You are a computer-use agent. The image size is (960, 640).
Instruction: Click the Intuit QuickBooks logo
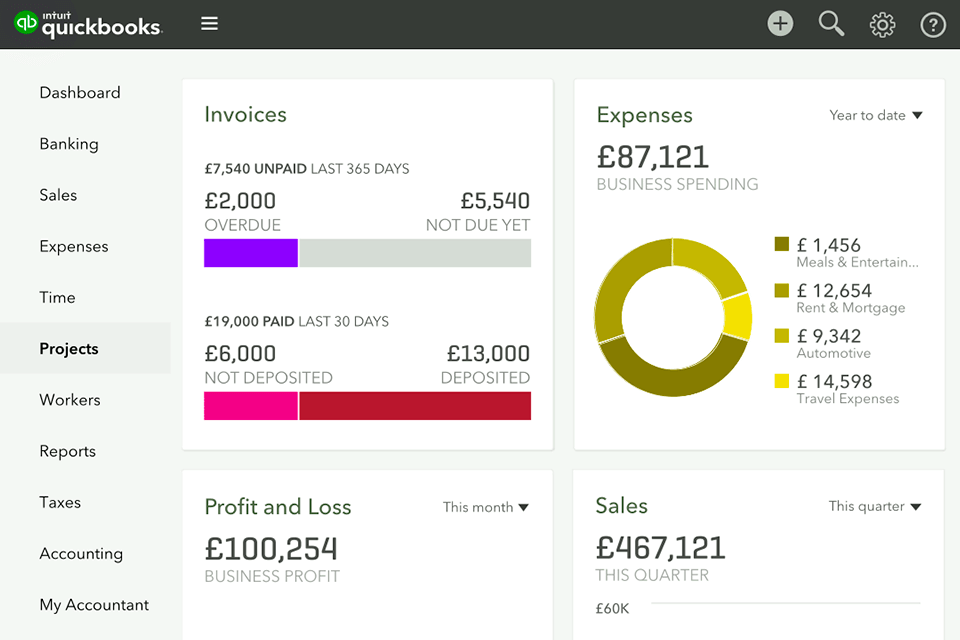88,23
